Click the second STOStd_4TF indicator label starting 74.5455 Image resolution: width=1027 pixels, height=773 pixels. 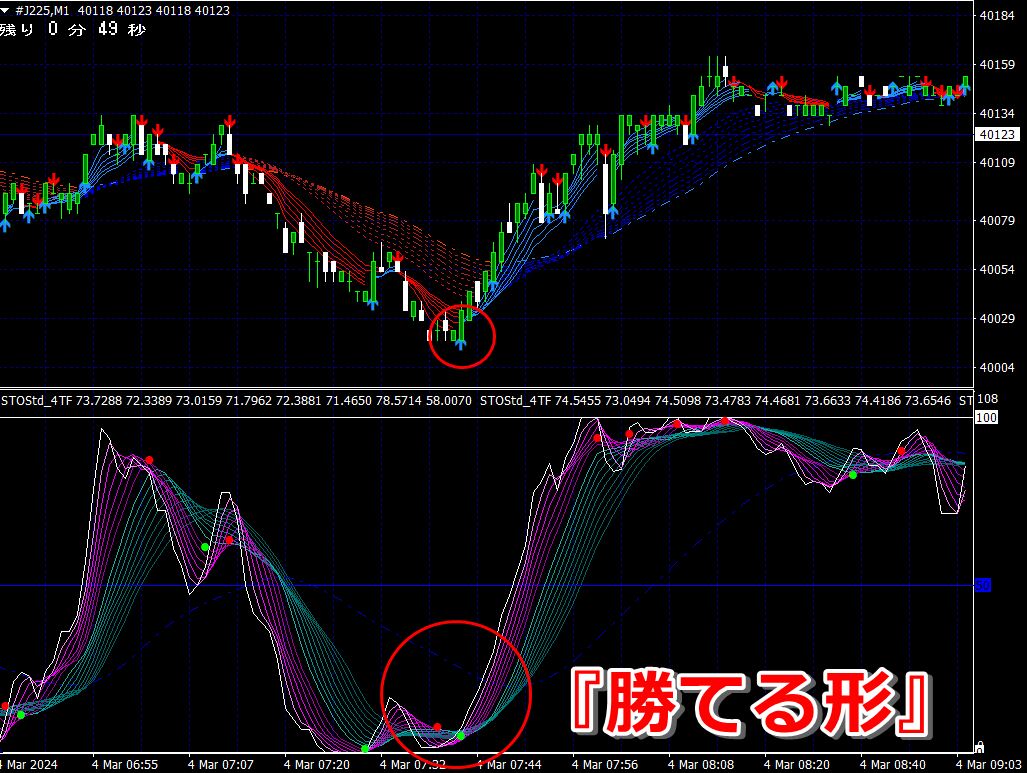click(x=715, y=400)
